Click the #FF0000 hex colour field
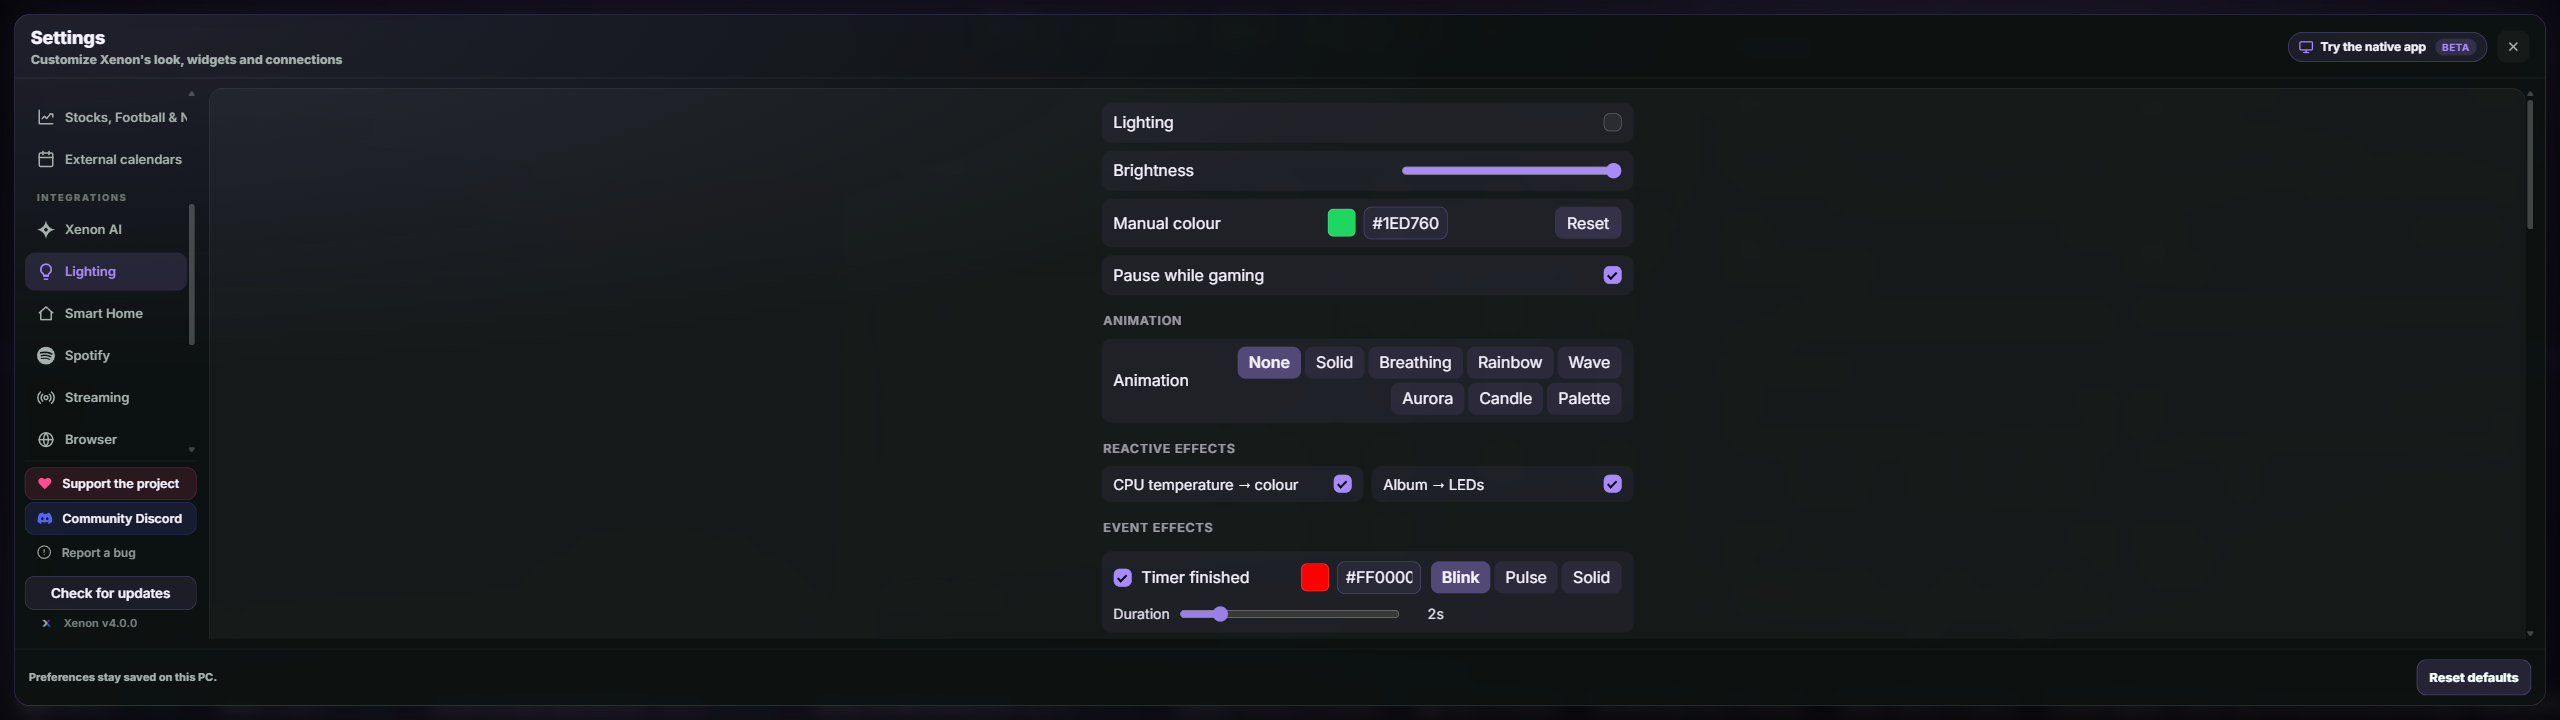This screenshot has height=720, width=2560. (x=1379, y=578)
